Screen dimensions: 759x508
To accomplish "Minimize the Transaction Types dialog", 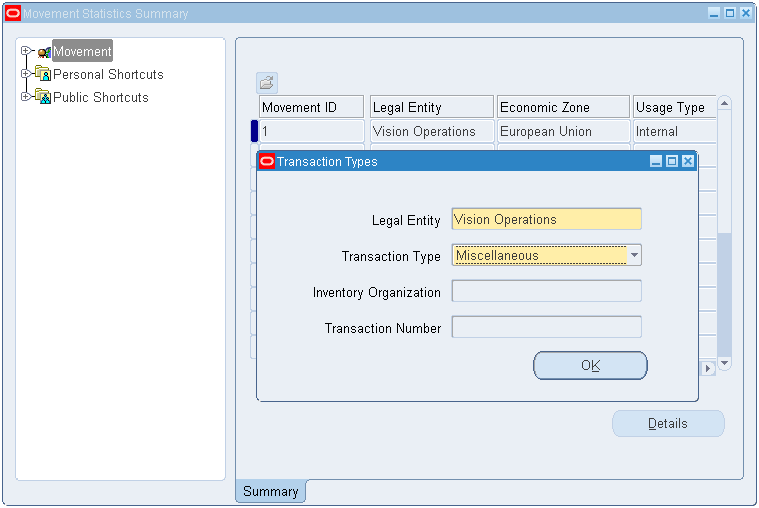I will 656,161.
